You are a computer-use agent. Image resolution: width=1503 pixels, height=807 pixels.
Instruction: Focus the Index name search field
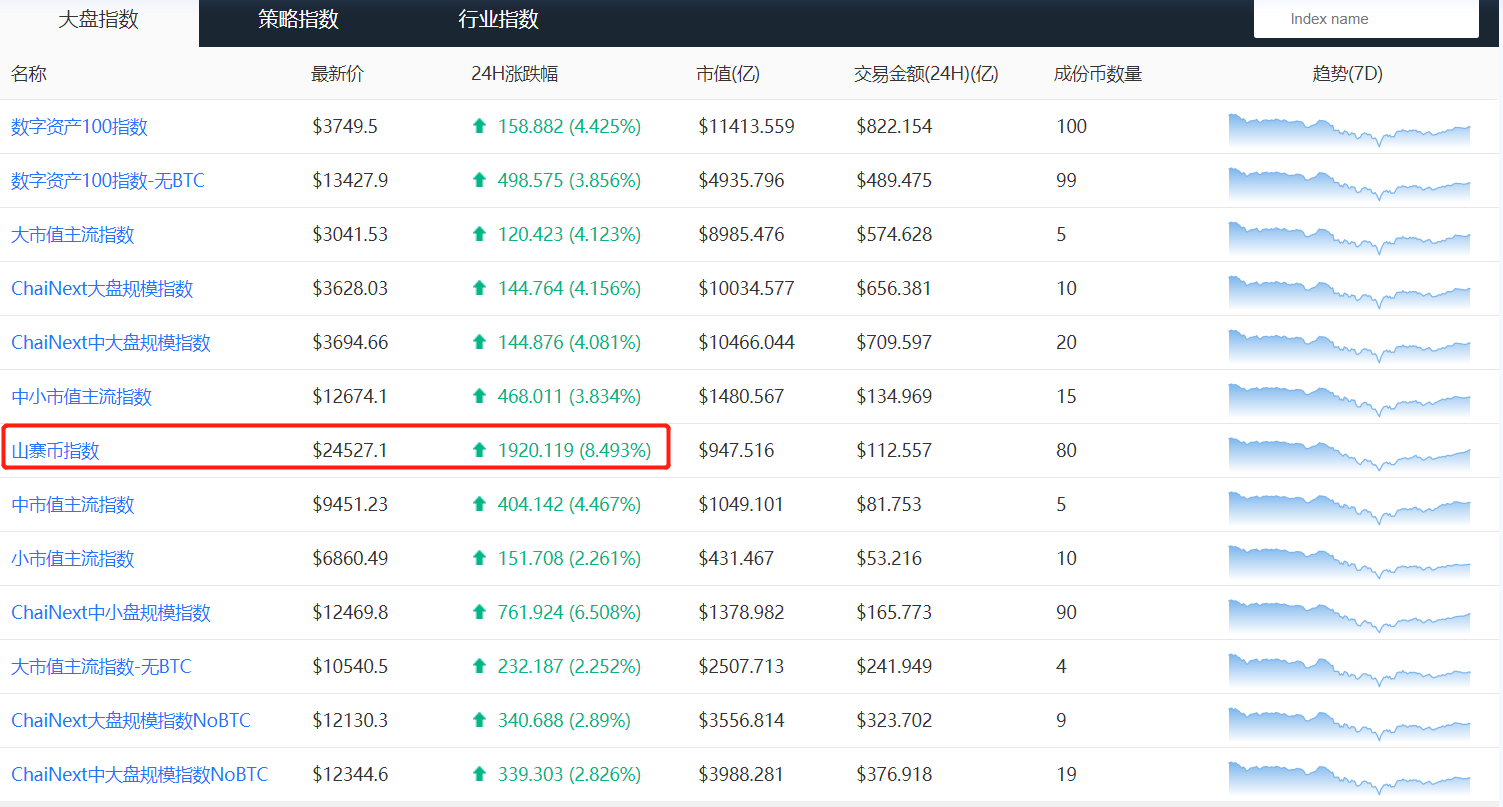pos(1365,19)
